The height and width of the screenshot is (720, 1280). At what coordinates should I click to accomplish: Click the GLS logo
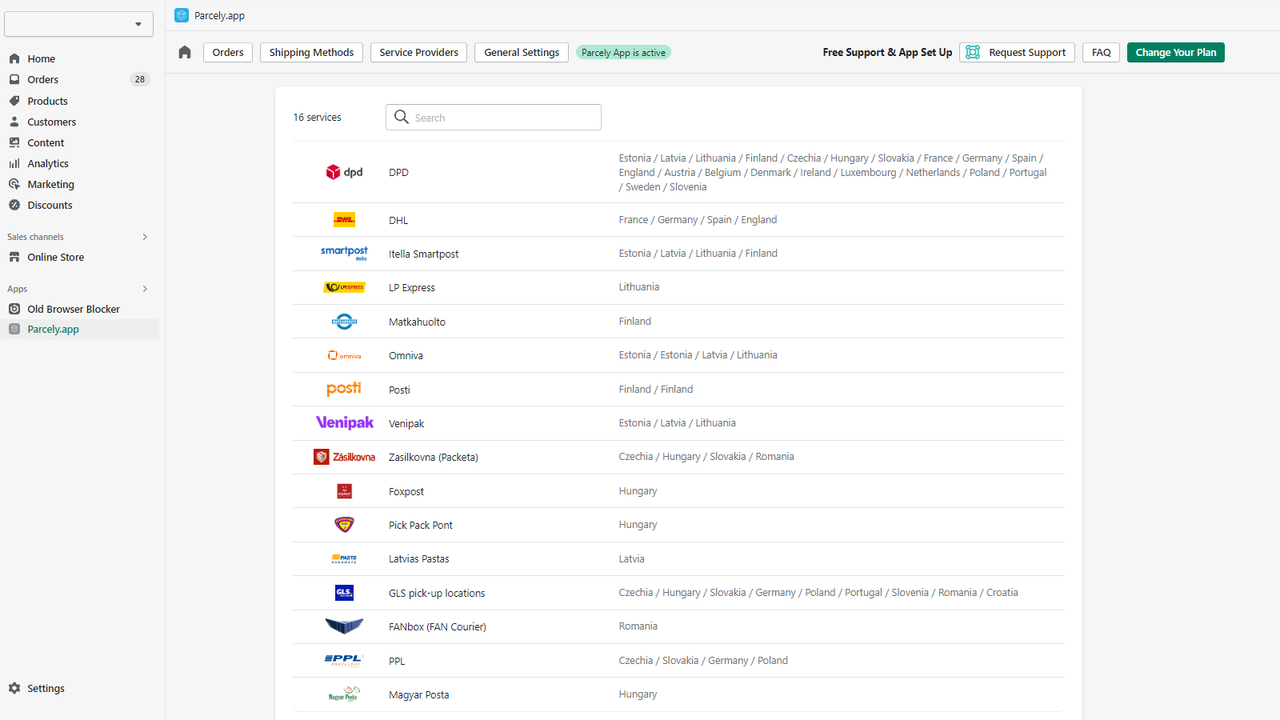(344, 593)
